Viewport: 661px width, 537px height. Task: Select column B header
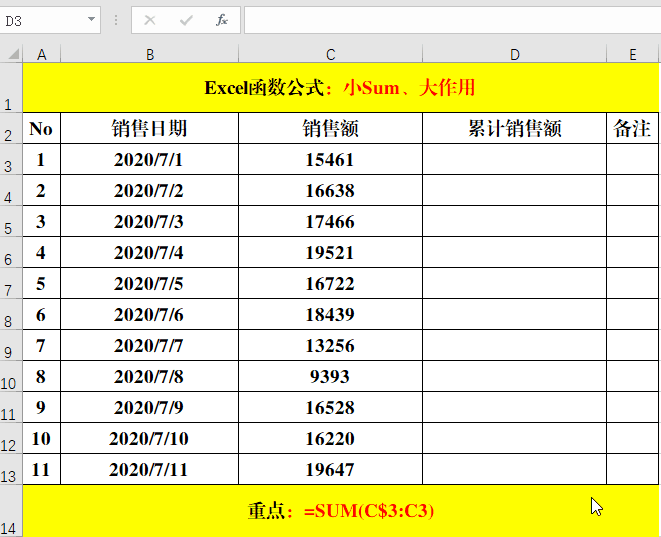[150, 54]
